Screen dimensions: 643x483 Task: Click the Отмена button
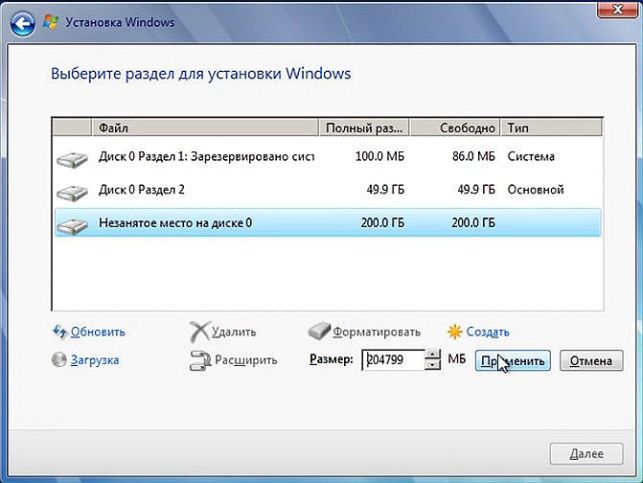(x=591, y=361)
